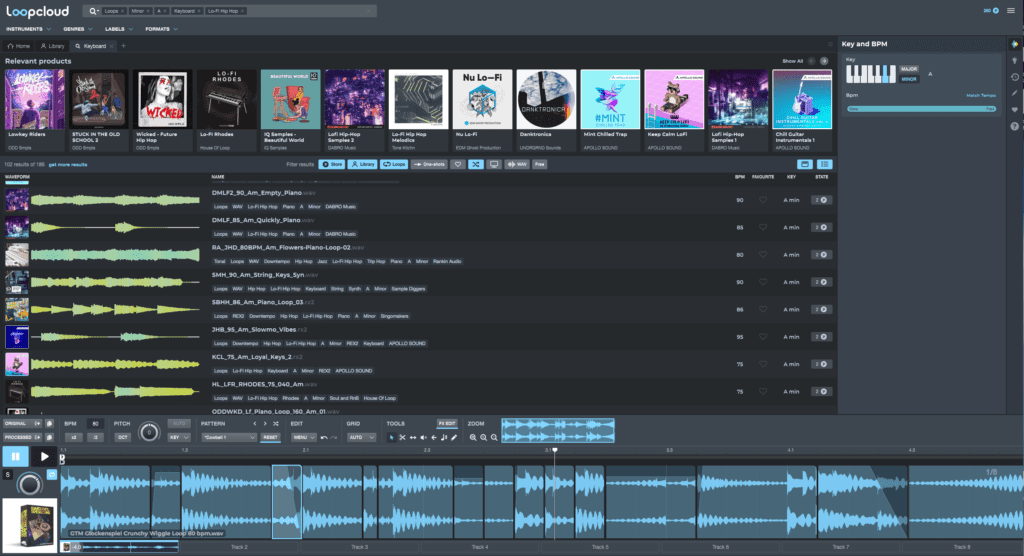
Task: Select MAJOR key scale
Action: 908,69
